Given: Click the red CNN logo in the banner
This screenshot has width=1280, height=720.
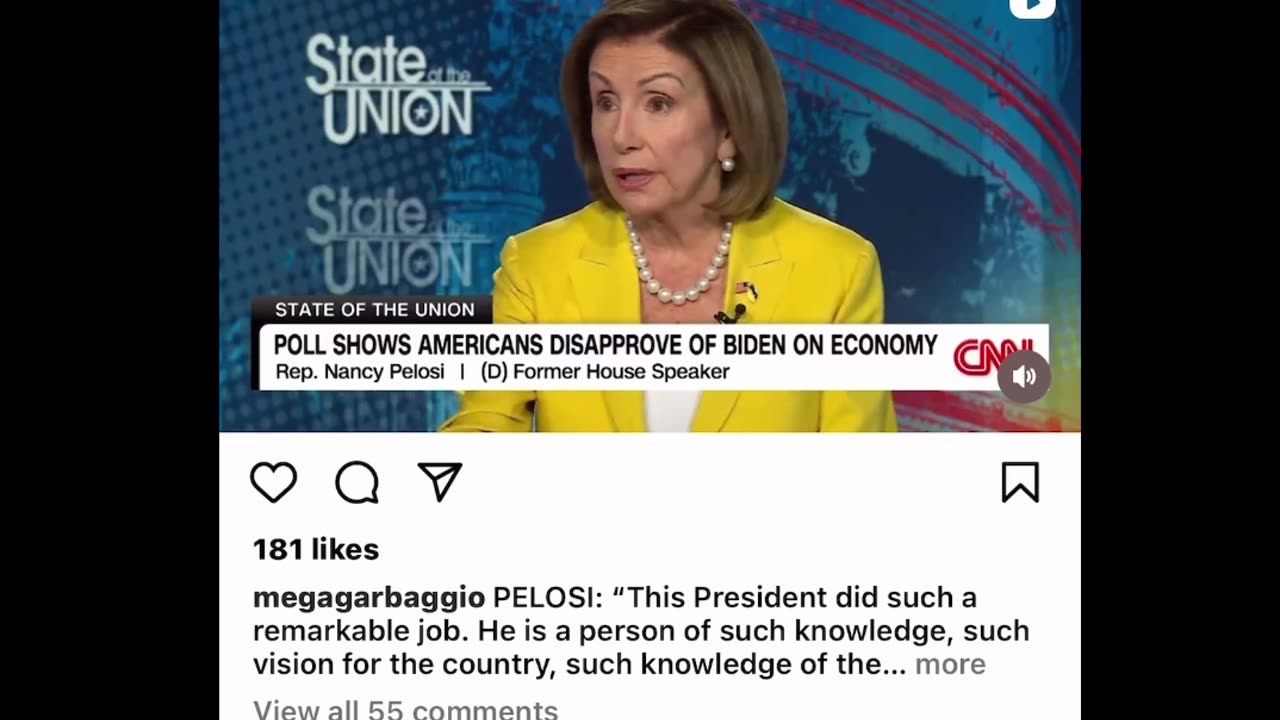Looking at the screenshot, I should pos(990,357).
